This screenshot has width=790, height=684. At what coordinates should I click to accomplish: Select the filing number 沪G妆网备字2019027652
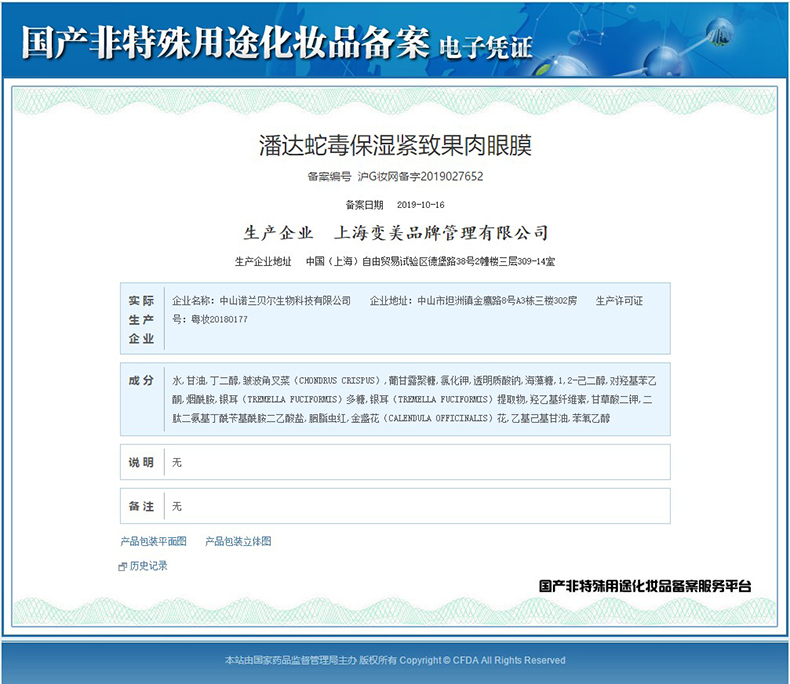click(420, 176)
